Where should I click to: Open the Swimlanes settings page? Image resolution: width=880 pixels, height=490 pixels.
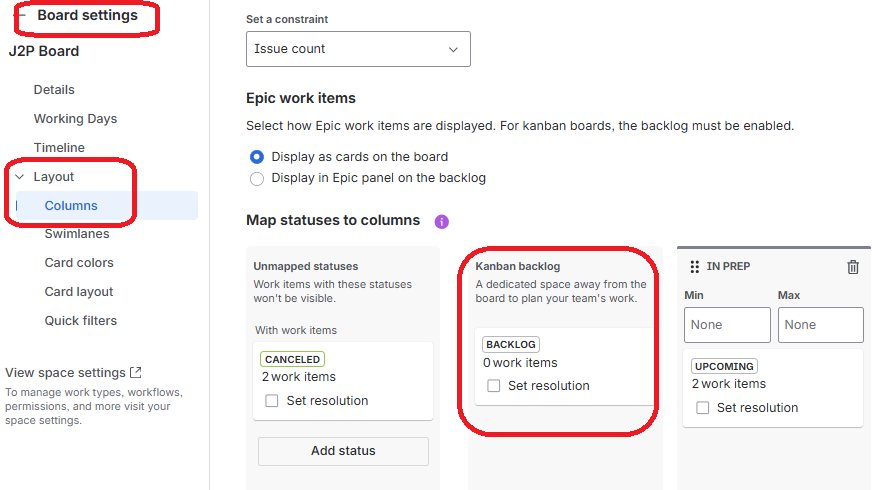[x=77, y=234]
